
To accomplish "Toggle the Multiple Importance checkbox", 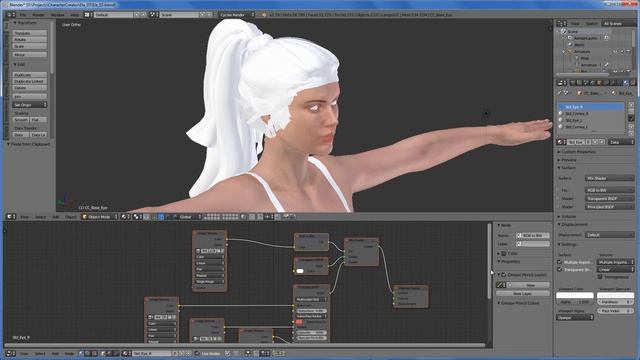I will (560, 262).
